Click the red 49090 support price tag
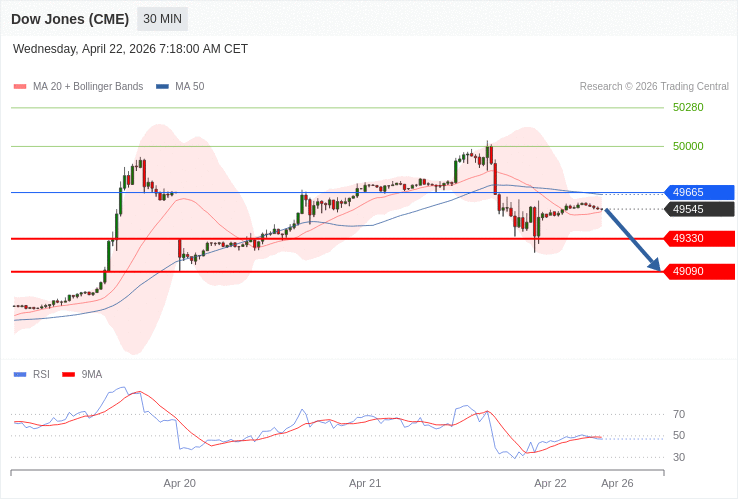Viewport: 738px width, 500px height. pyautogui.click(x=699, y=271)
